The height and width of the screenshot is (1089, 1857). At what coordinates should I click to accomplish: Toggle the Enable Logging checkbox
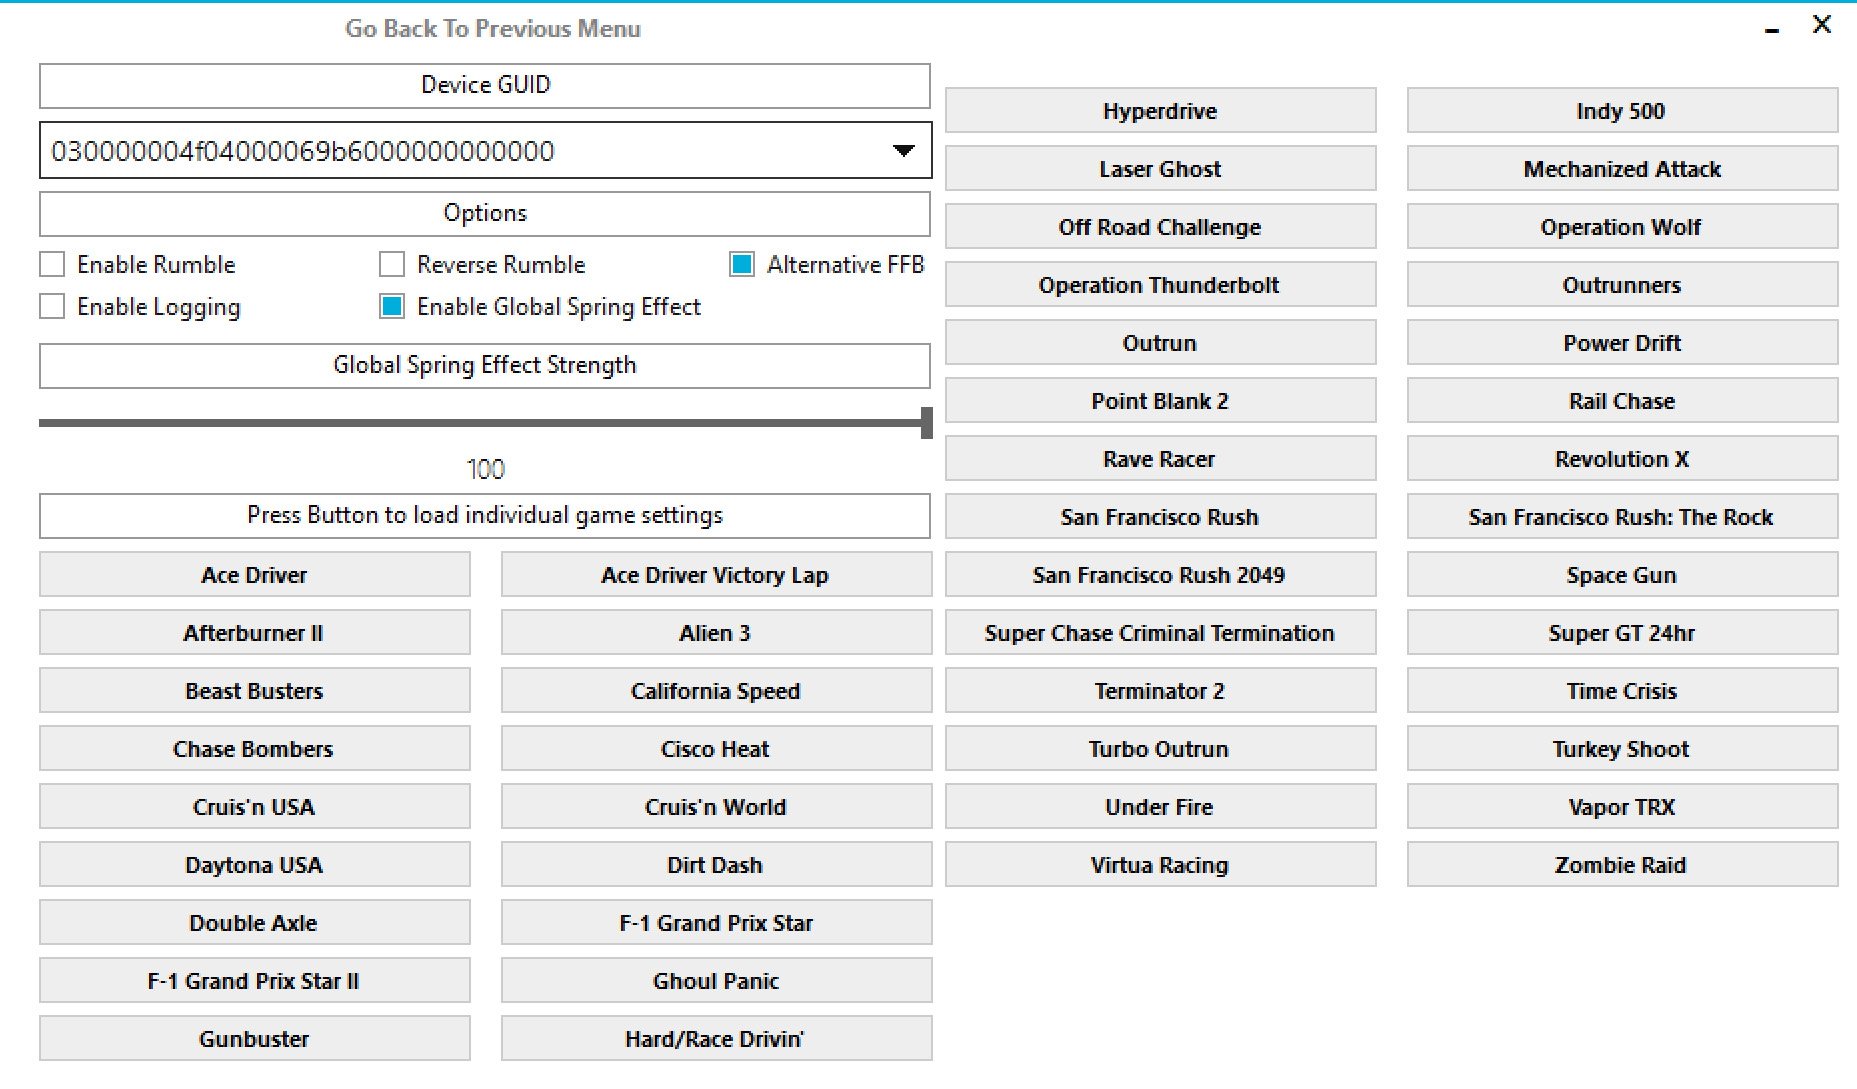52,307
